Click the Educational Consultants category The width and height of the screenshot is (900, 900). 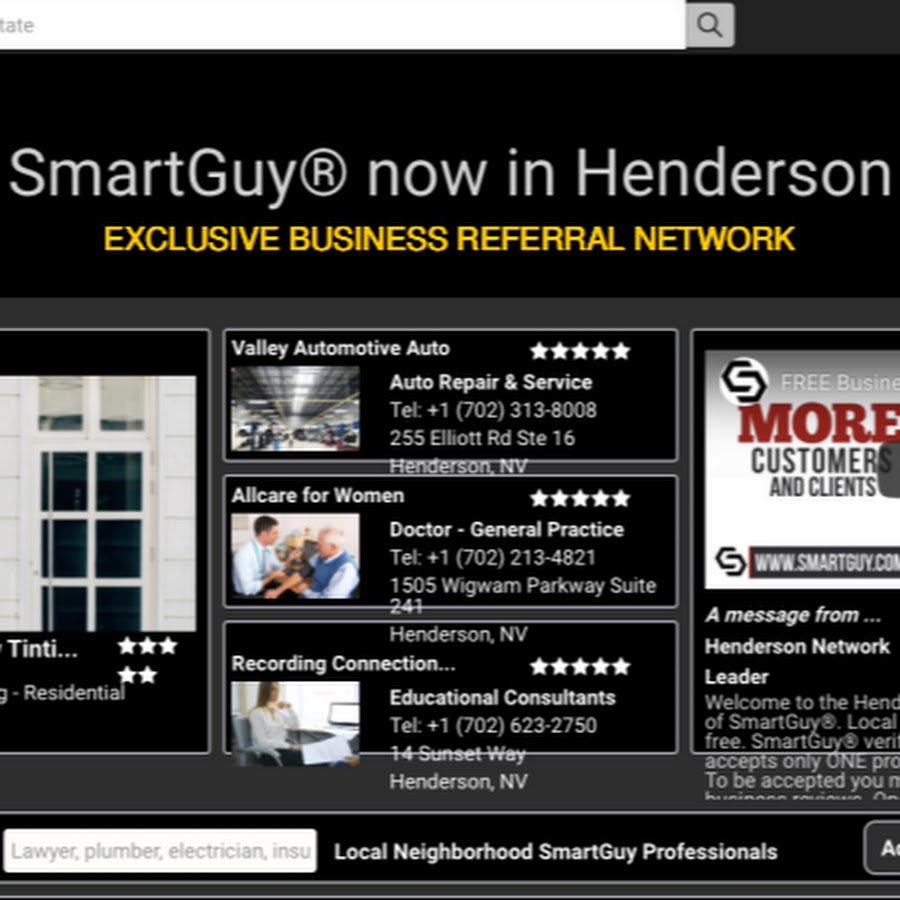(x=502, y=697)
